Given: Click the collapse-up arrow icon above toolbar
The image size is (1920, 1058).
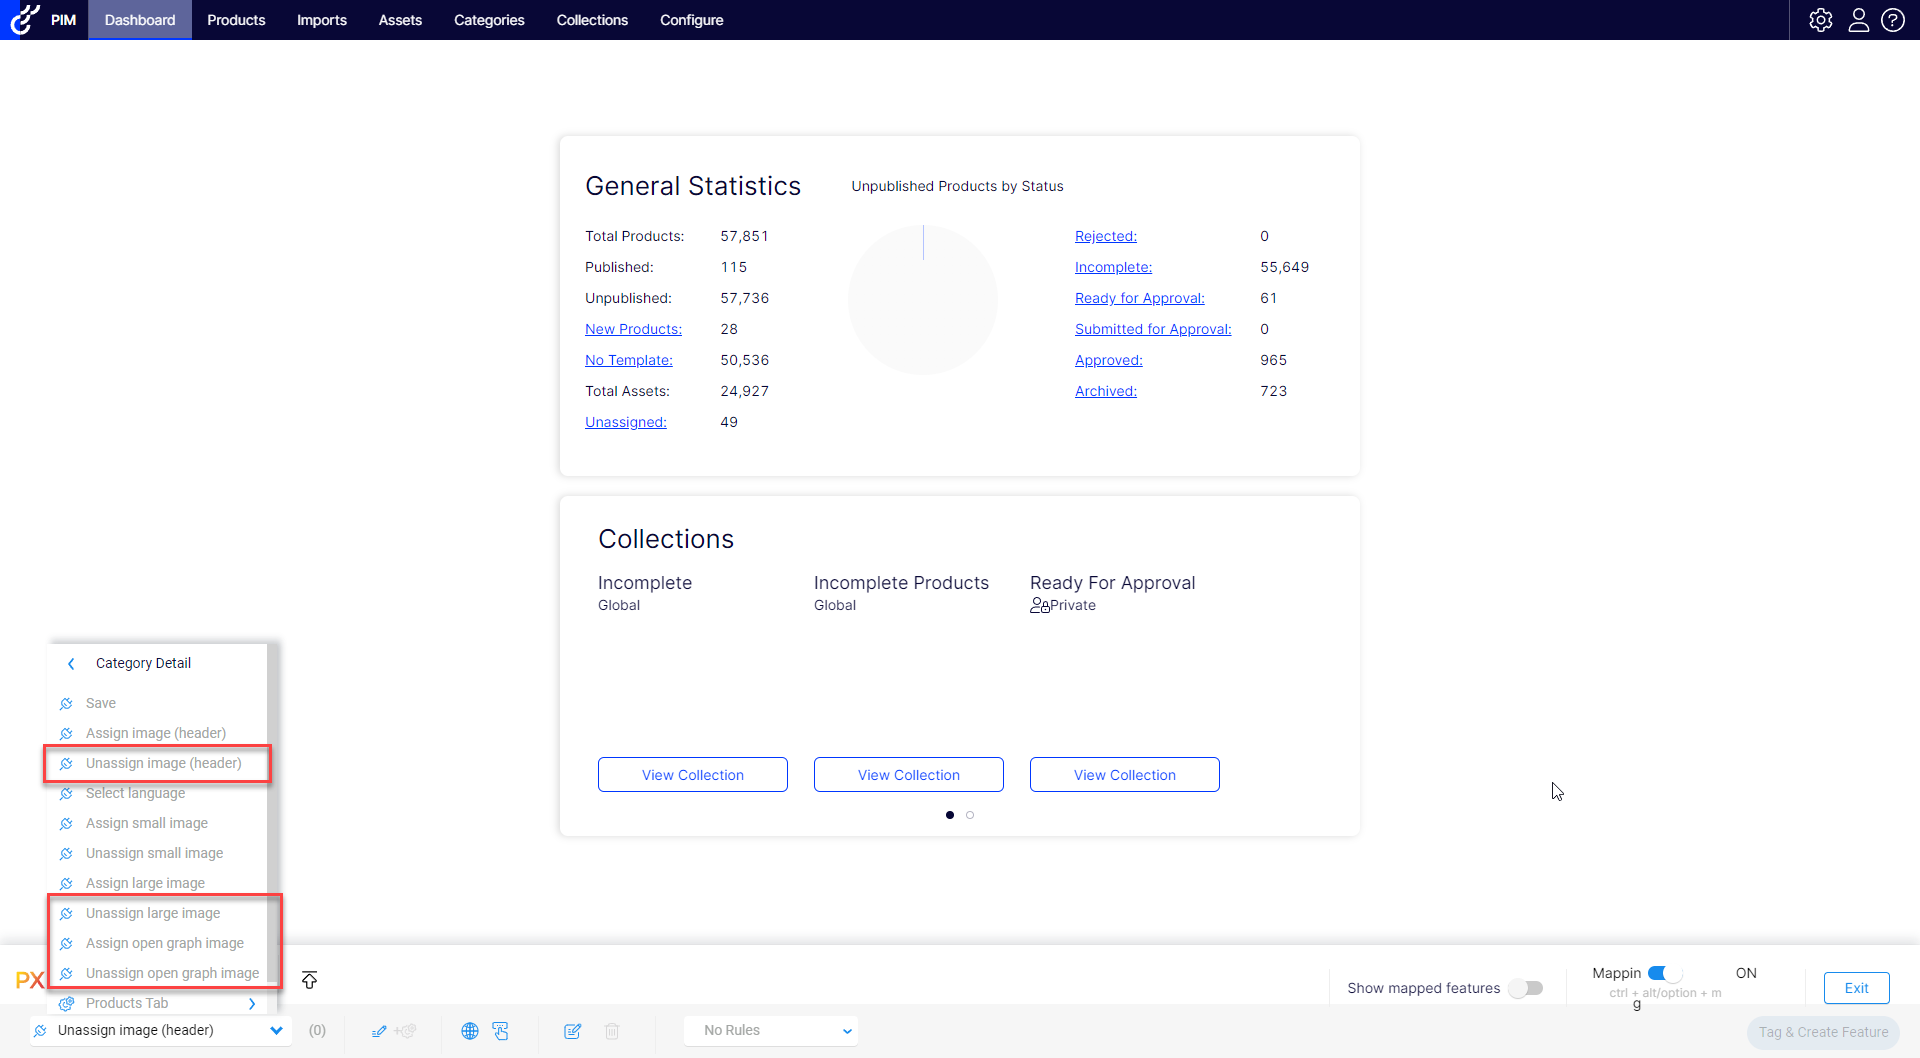Looking at the screenshot, I should (x=310, y=980).
